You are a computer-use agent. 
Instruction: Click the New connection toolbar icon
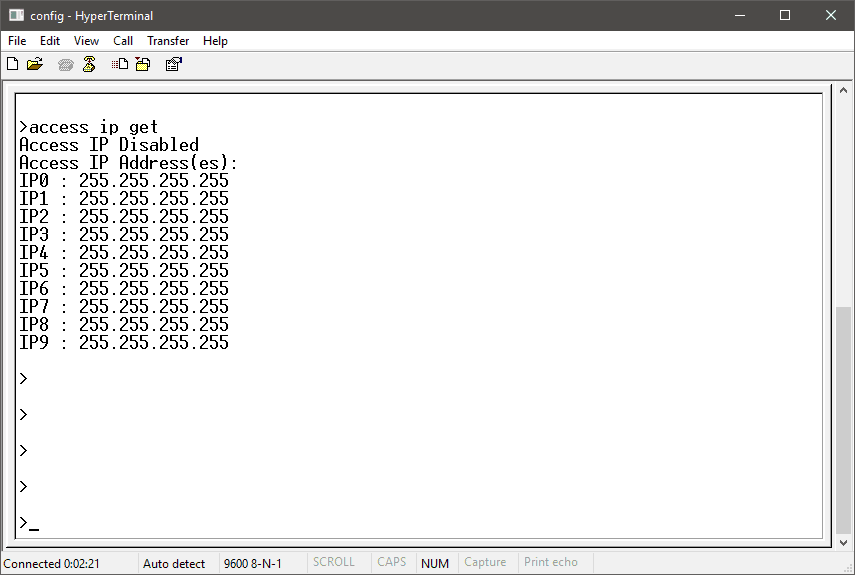click(x=13, y=64)
